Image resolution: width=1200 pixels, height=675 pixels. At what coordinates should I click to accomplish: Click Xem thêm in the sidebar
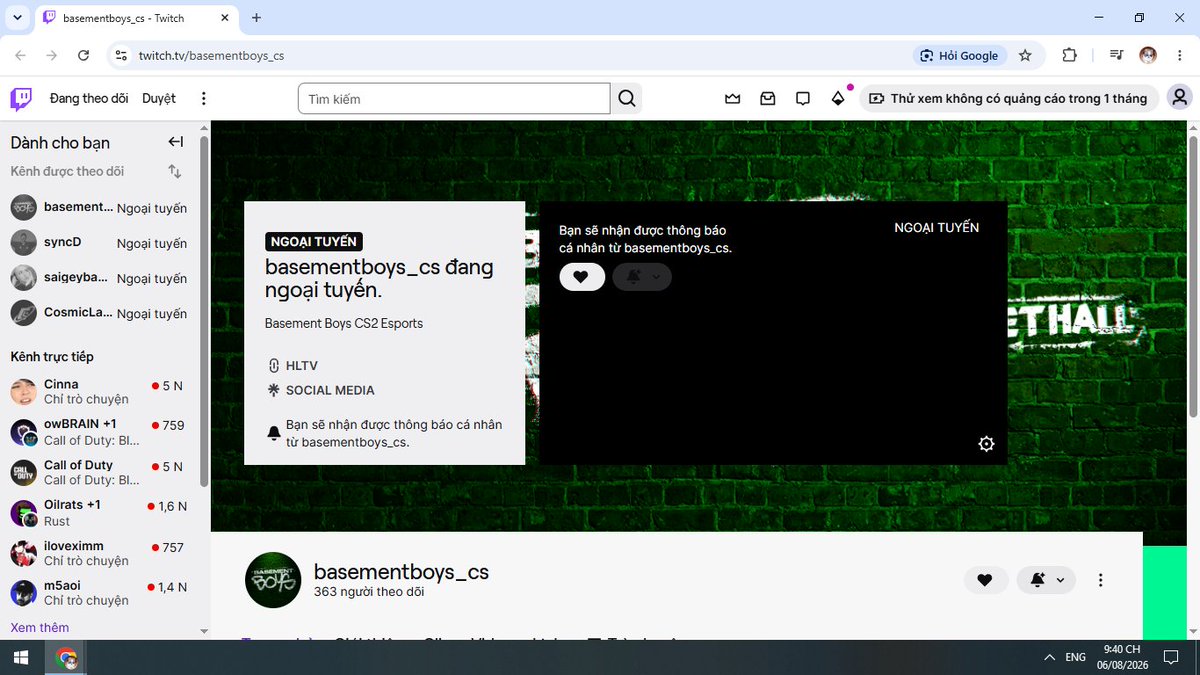pos(40,627)
